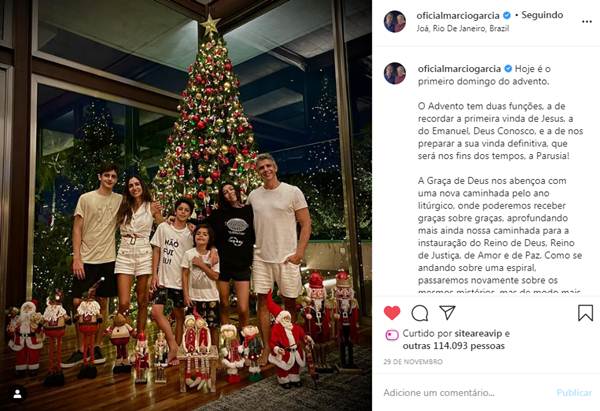600x411 pixels.
Task: Open the three-dot more options menu
Action: 587,22
